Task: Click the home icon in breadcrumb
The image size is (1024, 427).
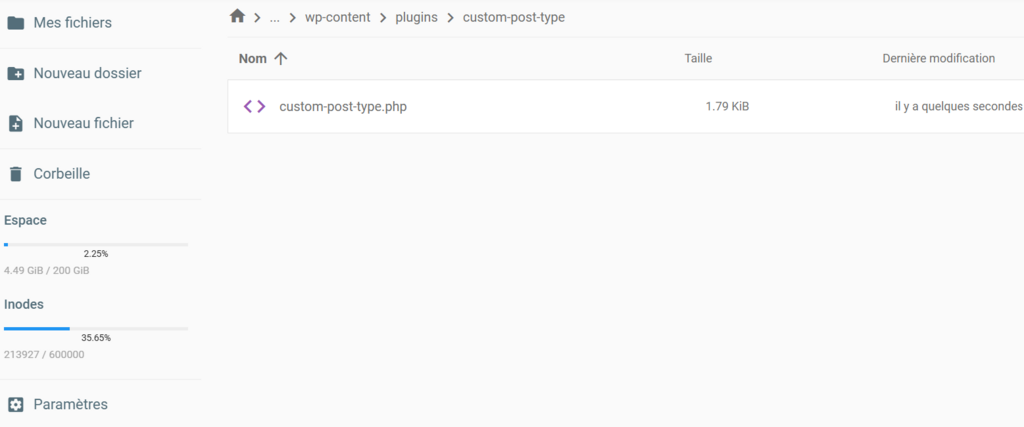Action: [237, 16]
